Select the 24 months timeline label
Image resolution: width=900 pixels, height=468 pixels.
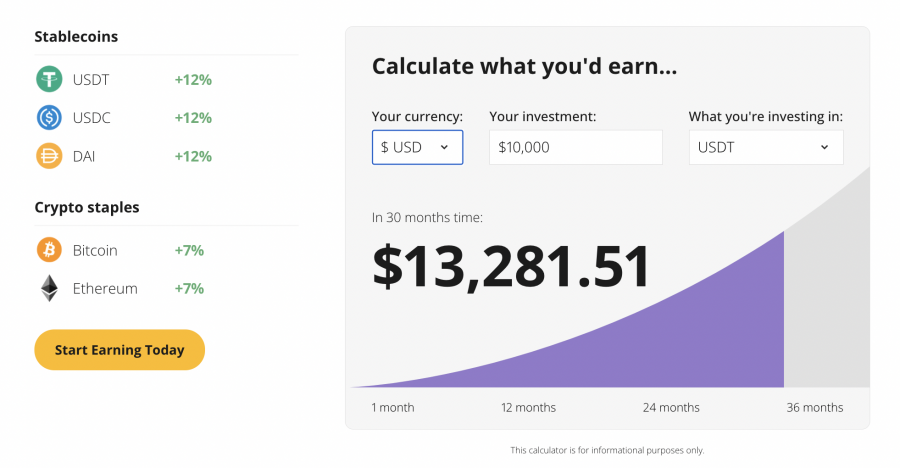pos(671,407)
